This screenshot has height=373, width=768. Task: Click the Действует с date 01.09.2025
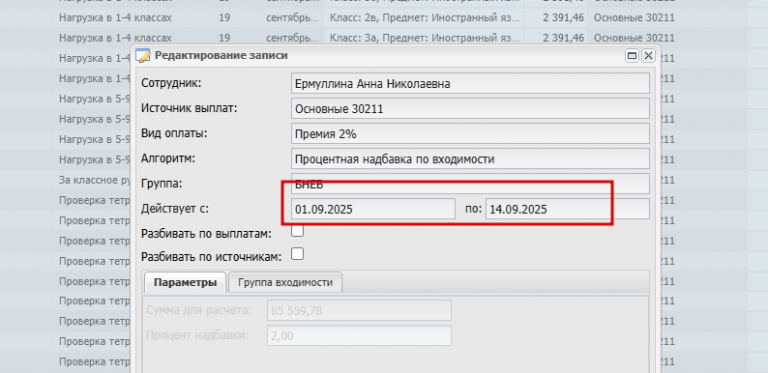click(373, 209)
